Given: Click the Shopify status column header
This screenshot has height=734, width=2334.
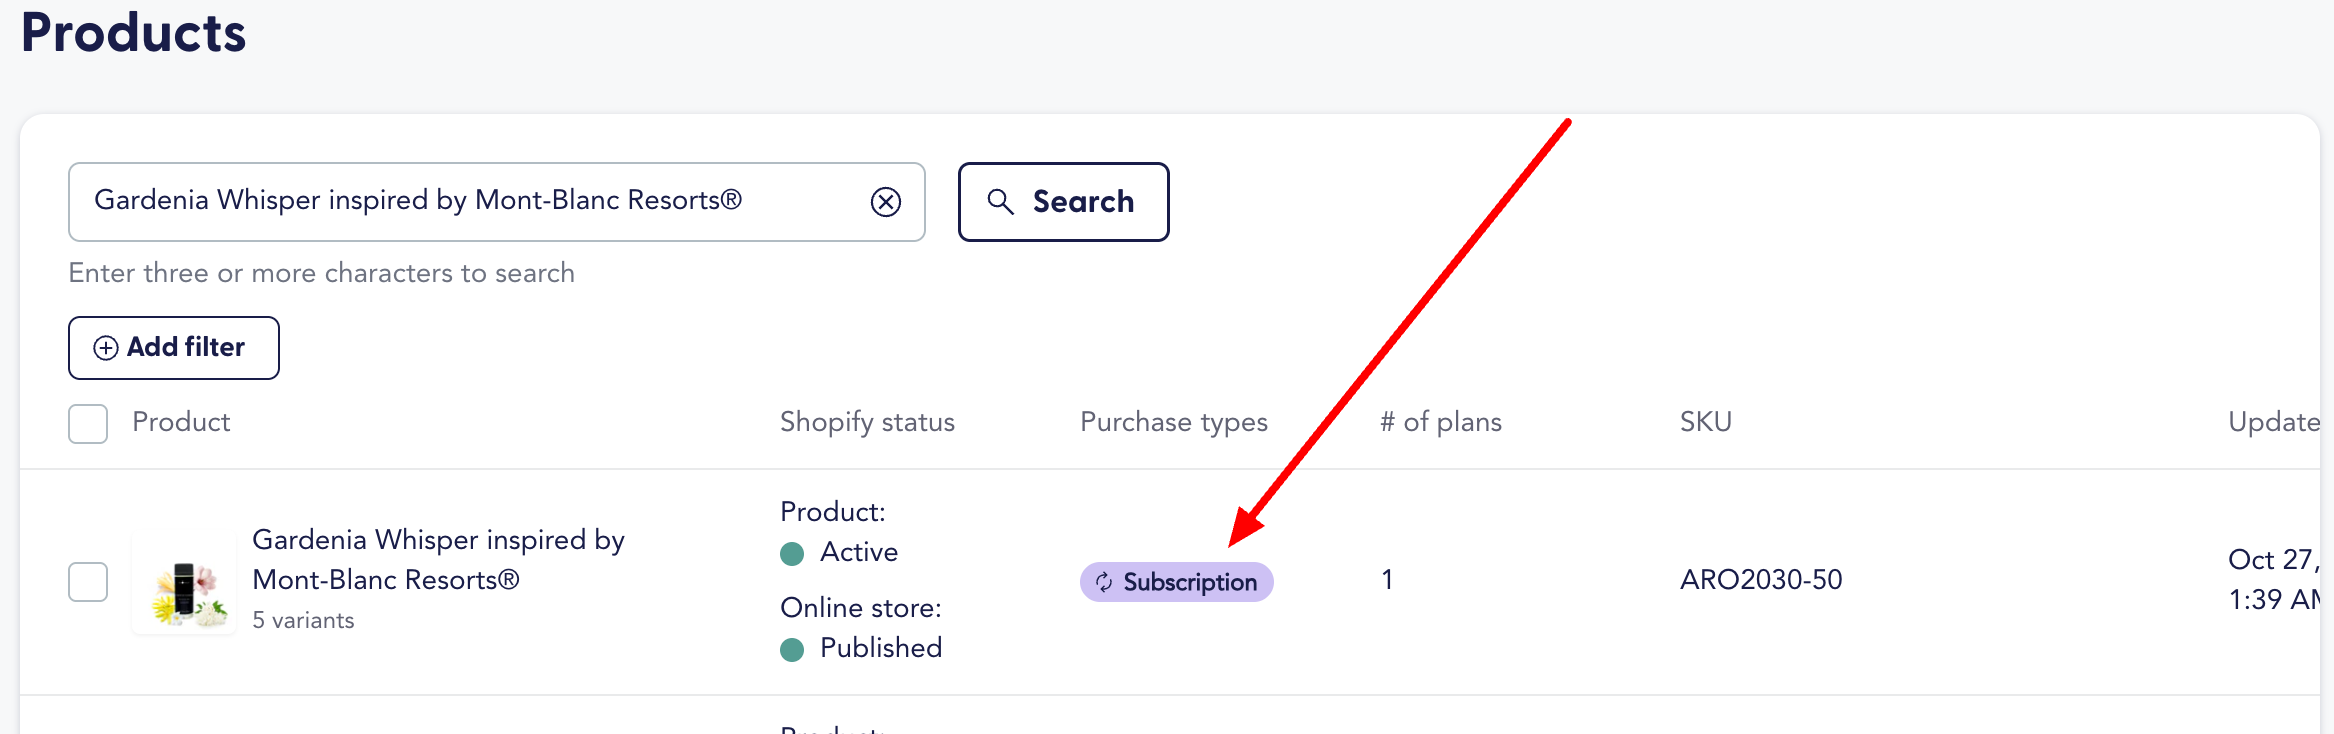Looking at the screenshot, I should pyautogui.click(x=867, y=422).
